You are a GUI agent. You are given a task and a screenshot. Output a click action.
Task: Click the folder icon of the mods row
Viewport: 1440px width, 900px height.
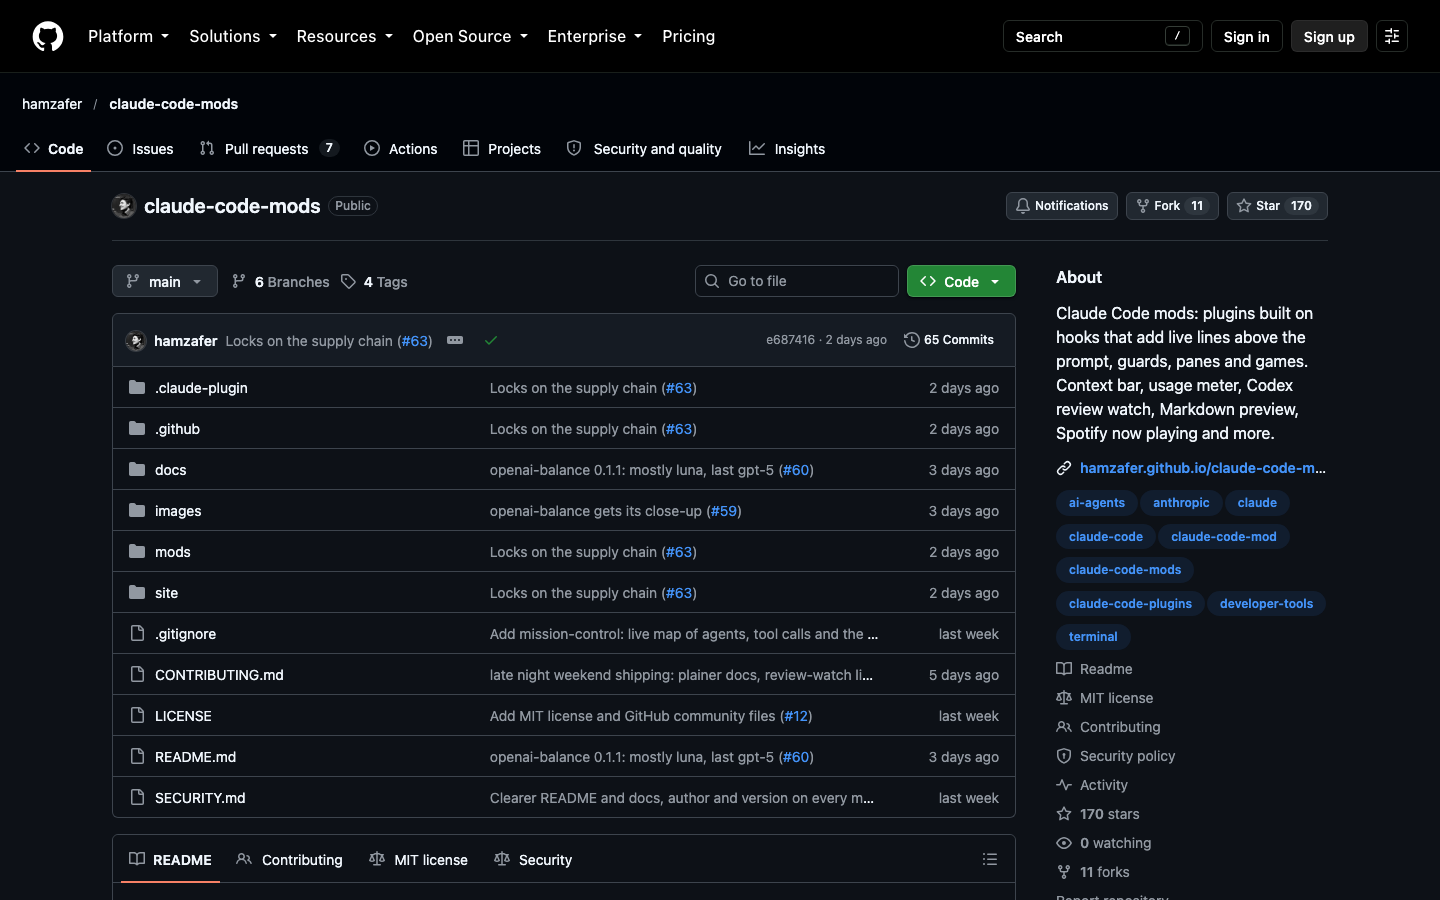[x=137, y=551]
